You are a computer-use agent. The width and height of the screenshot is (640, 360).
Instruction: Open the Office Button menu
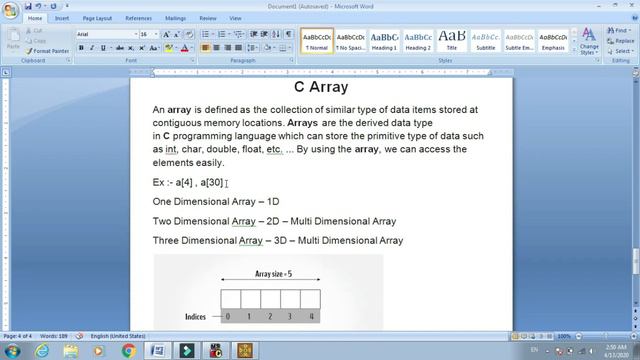[x=10, y=10]
